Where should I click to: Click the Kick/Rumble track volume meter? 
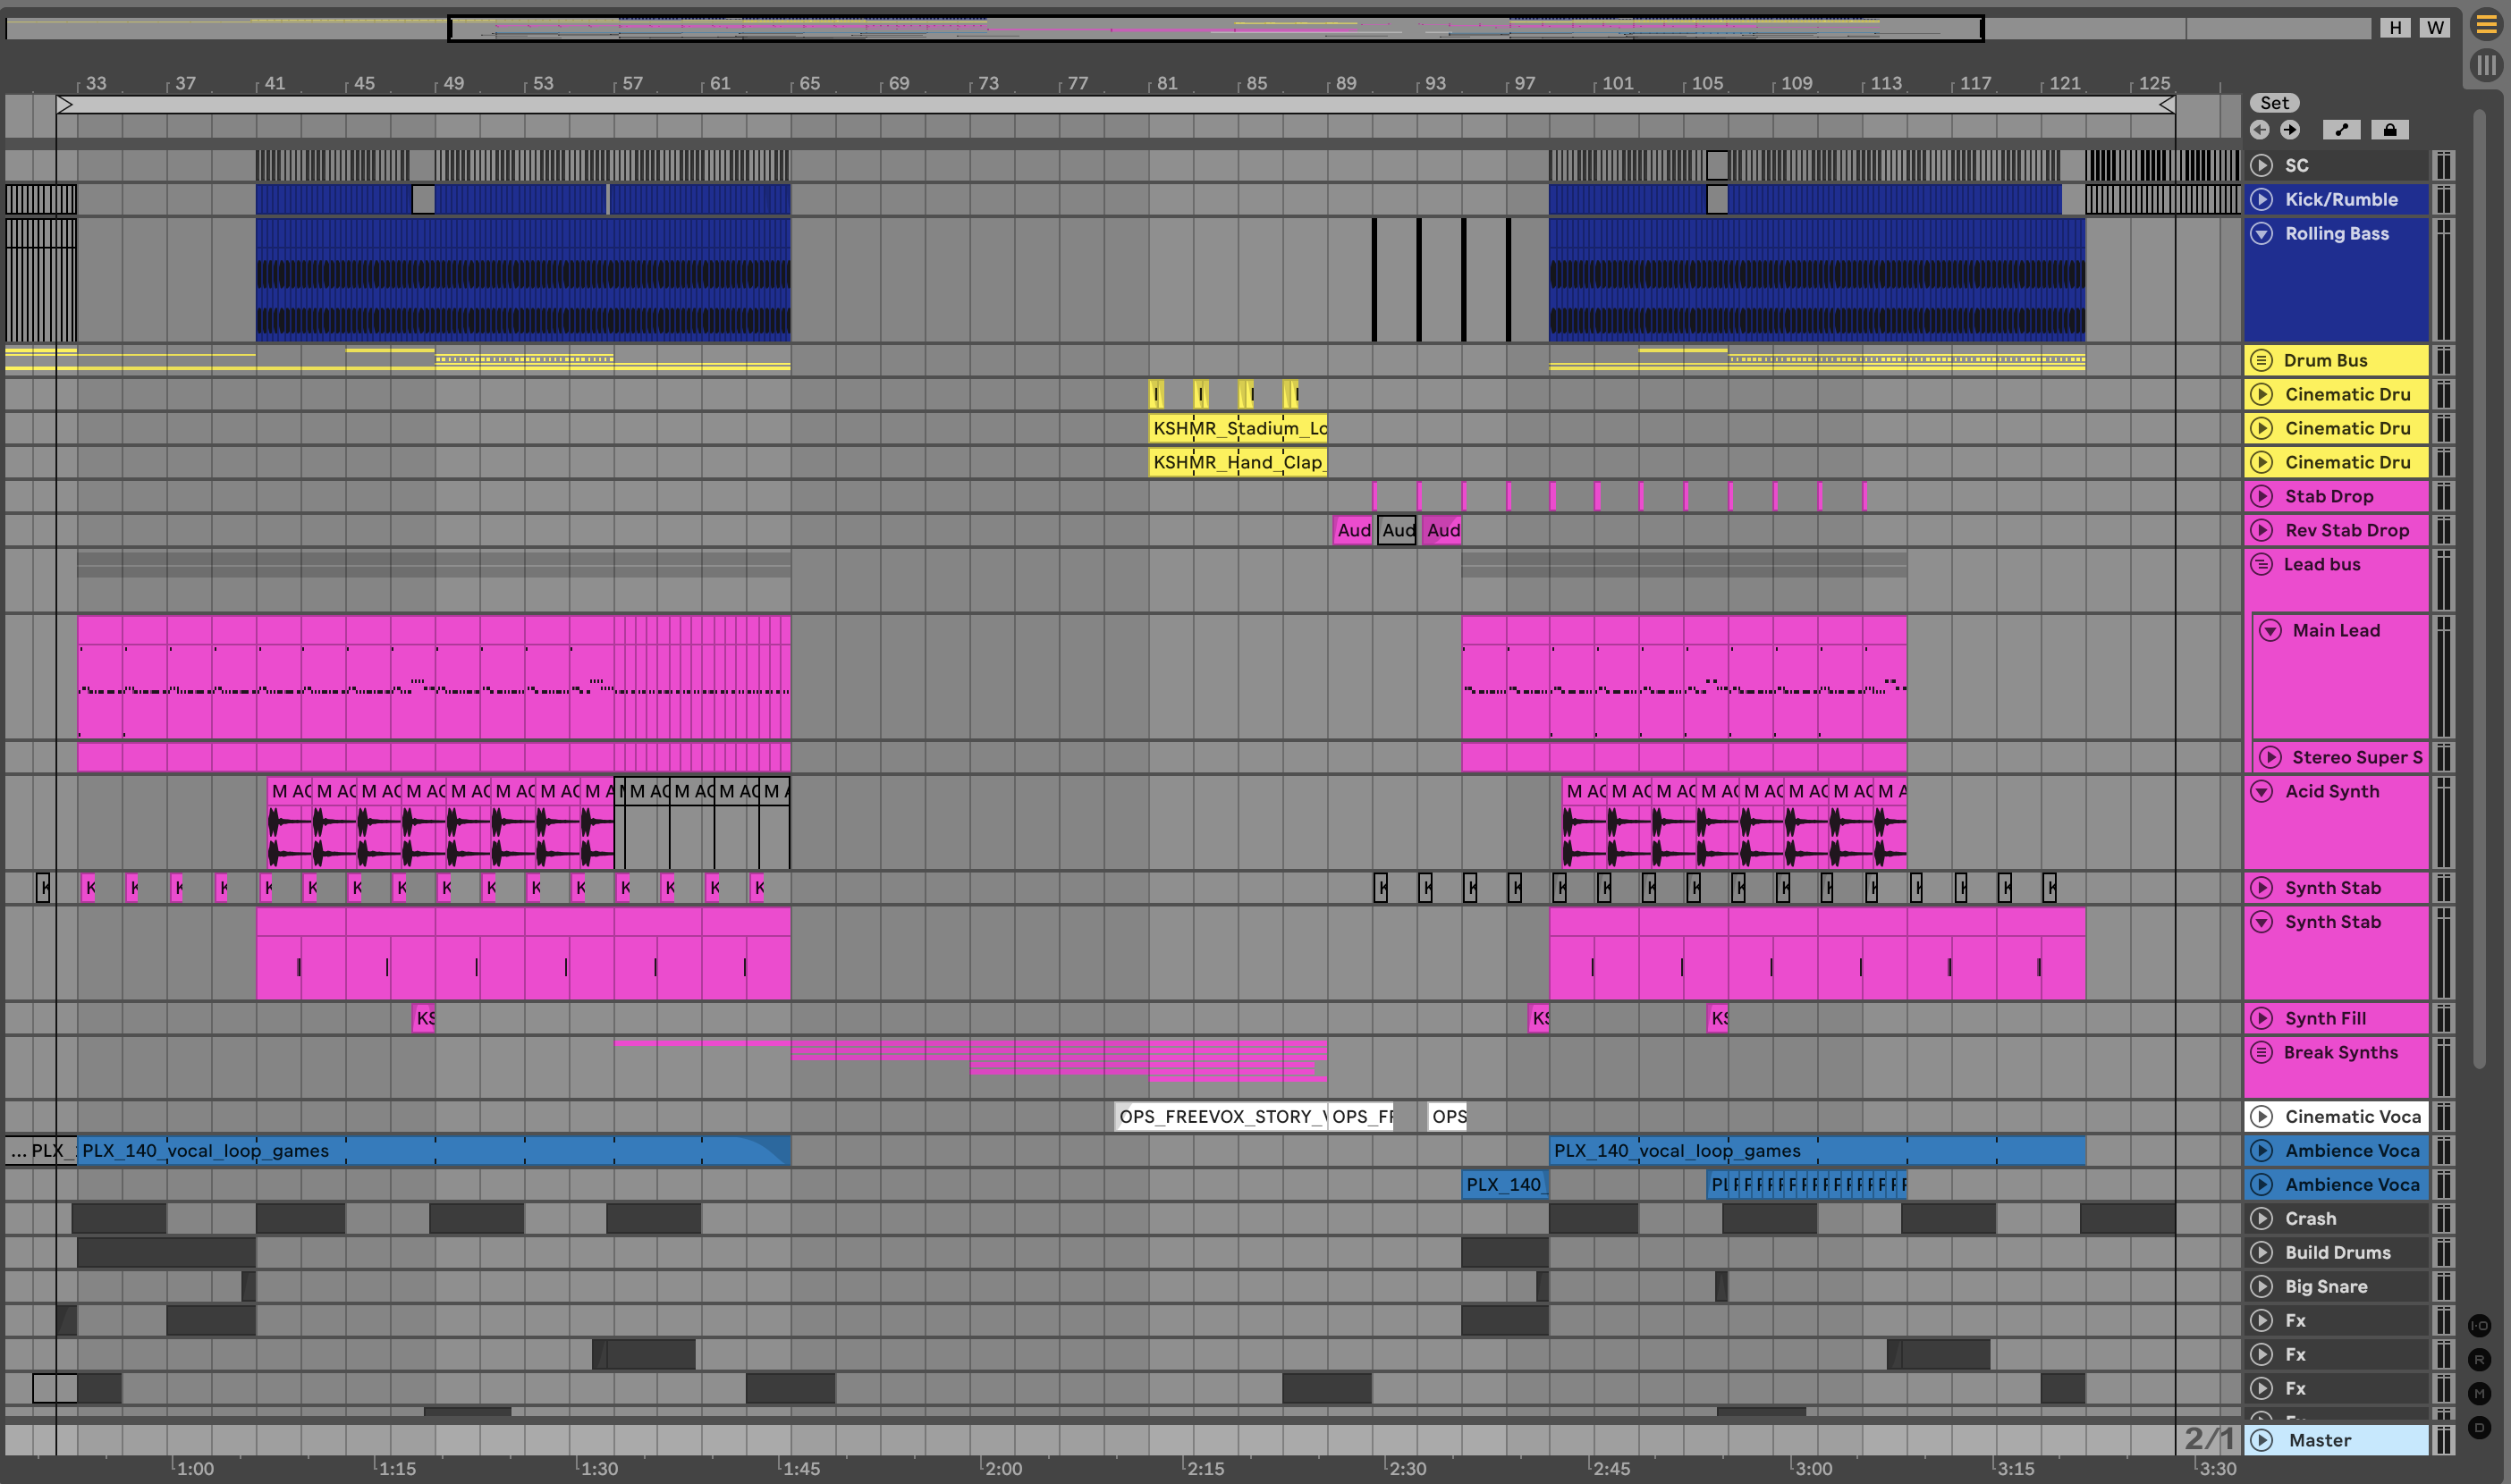2443,200
